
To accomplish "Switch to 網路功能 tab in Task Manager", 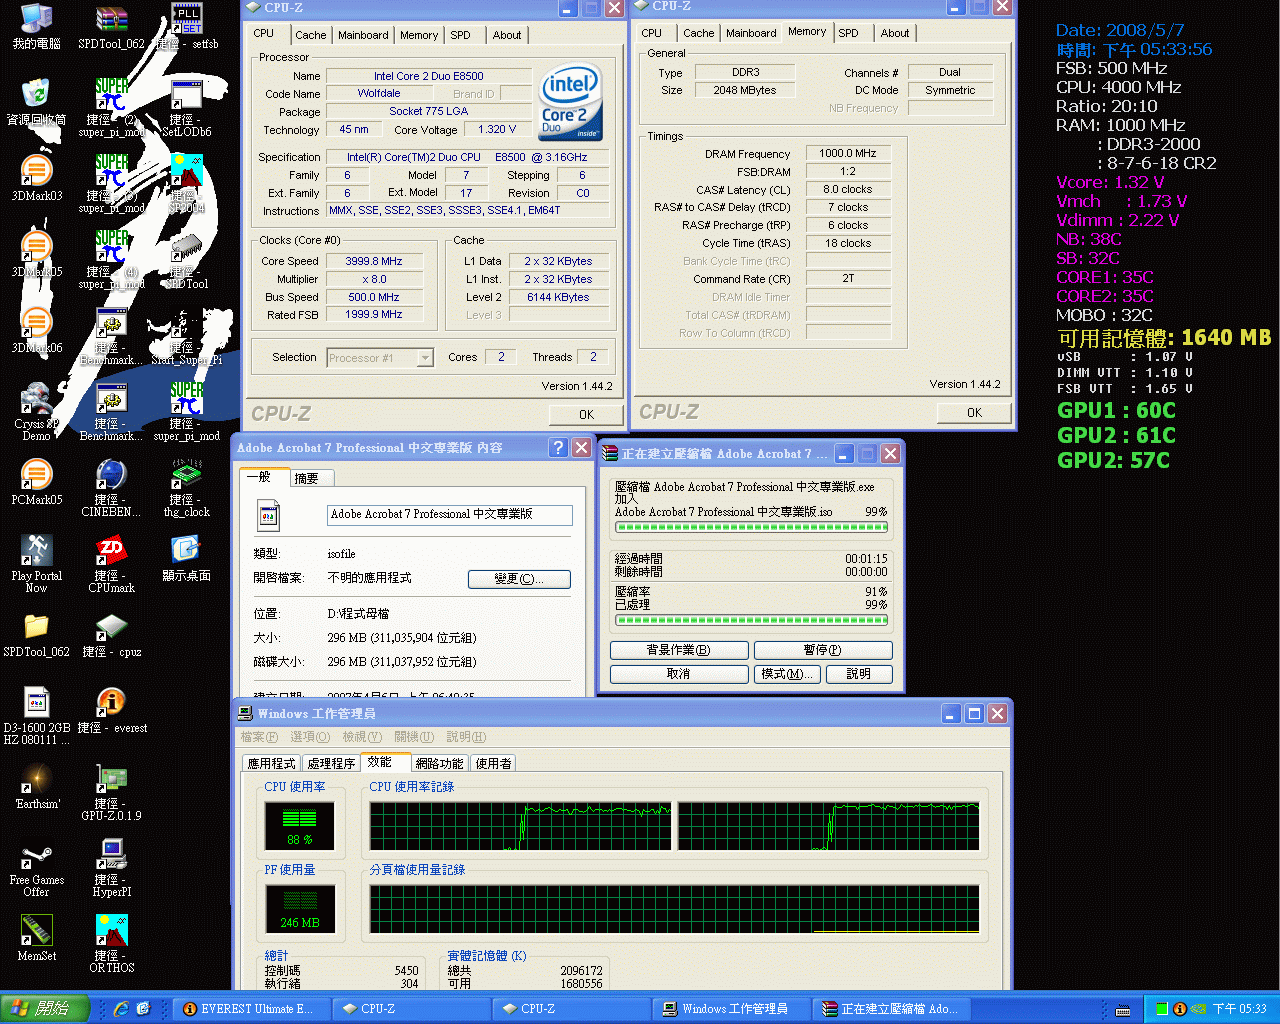I will 439,763.
